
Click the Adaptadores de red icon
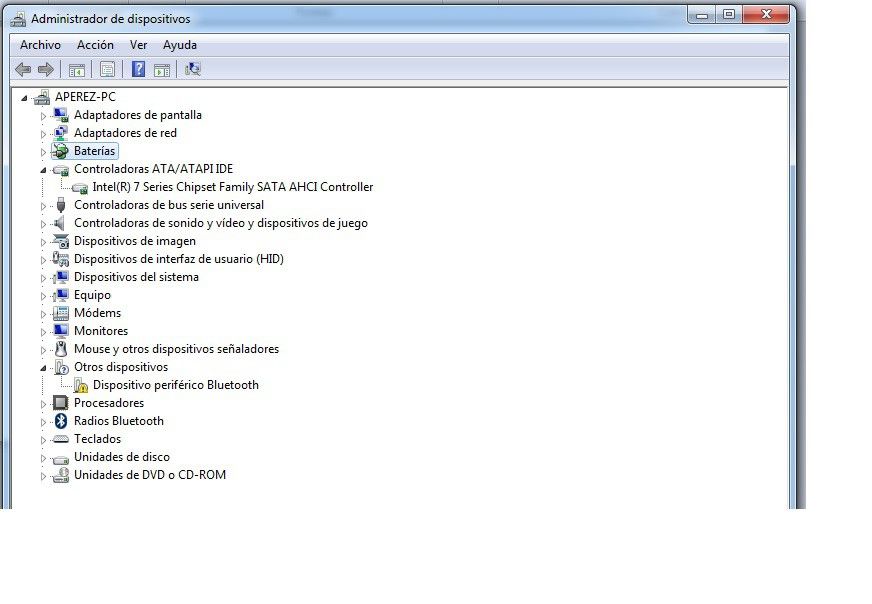61,133
